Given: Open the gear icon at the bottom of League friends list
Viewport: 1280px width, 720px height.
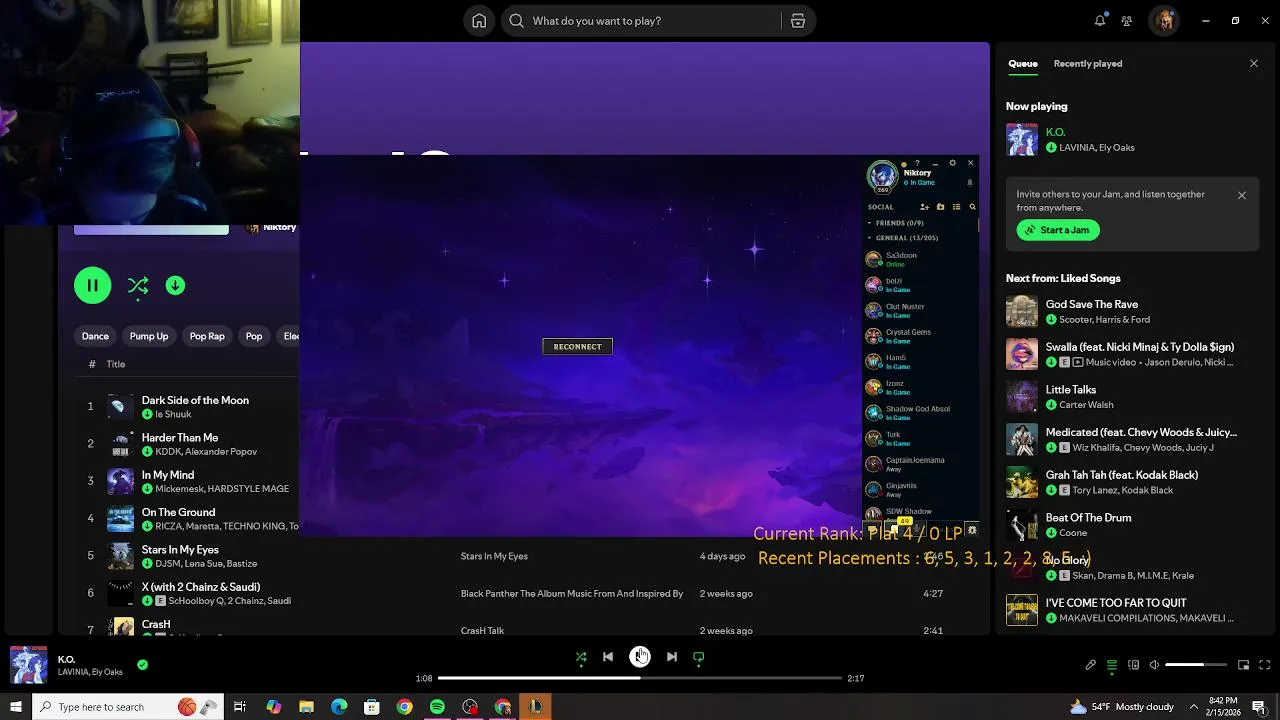Looking at the screenshot, I should coord(971,530).
